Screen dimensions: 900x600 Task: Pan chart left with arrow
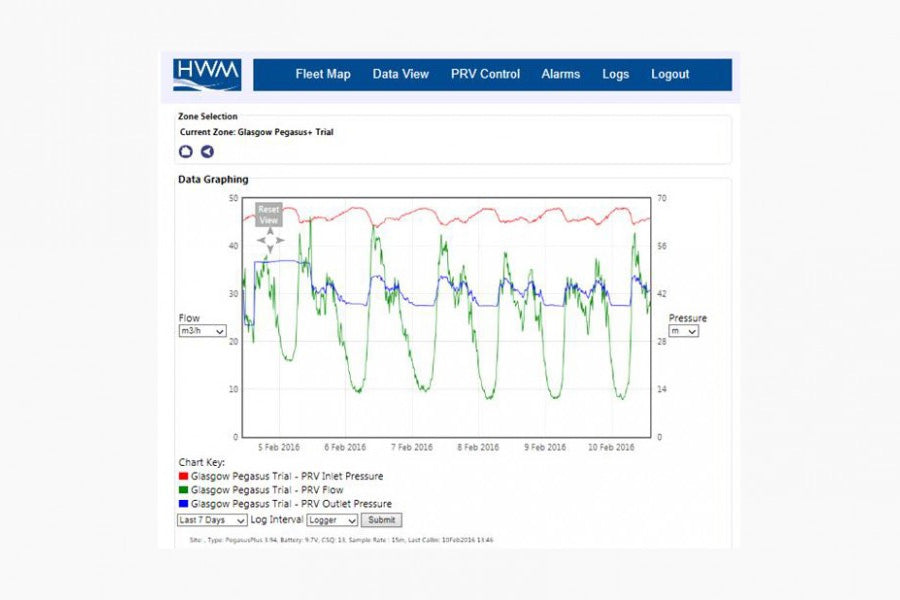click(x=260, y=240)
